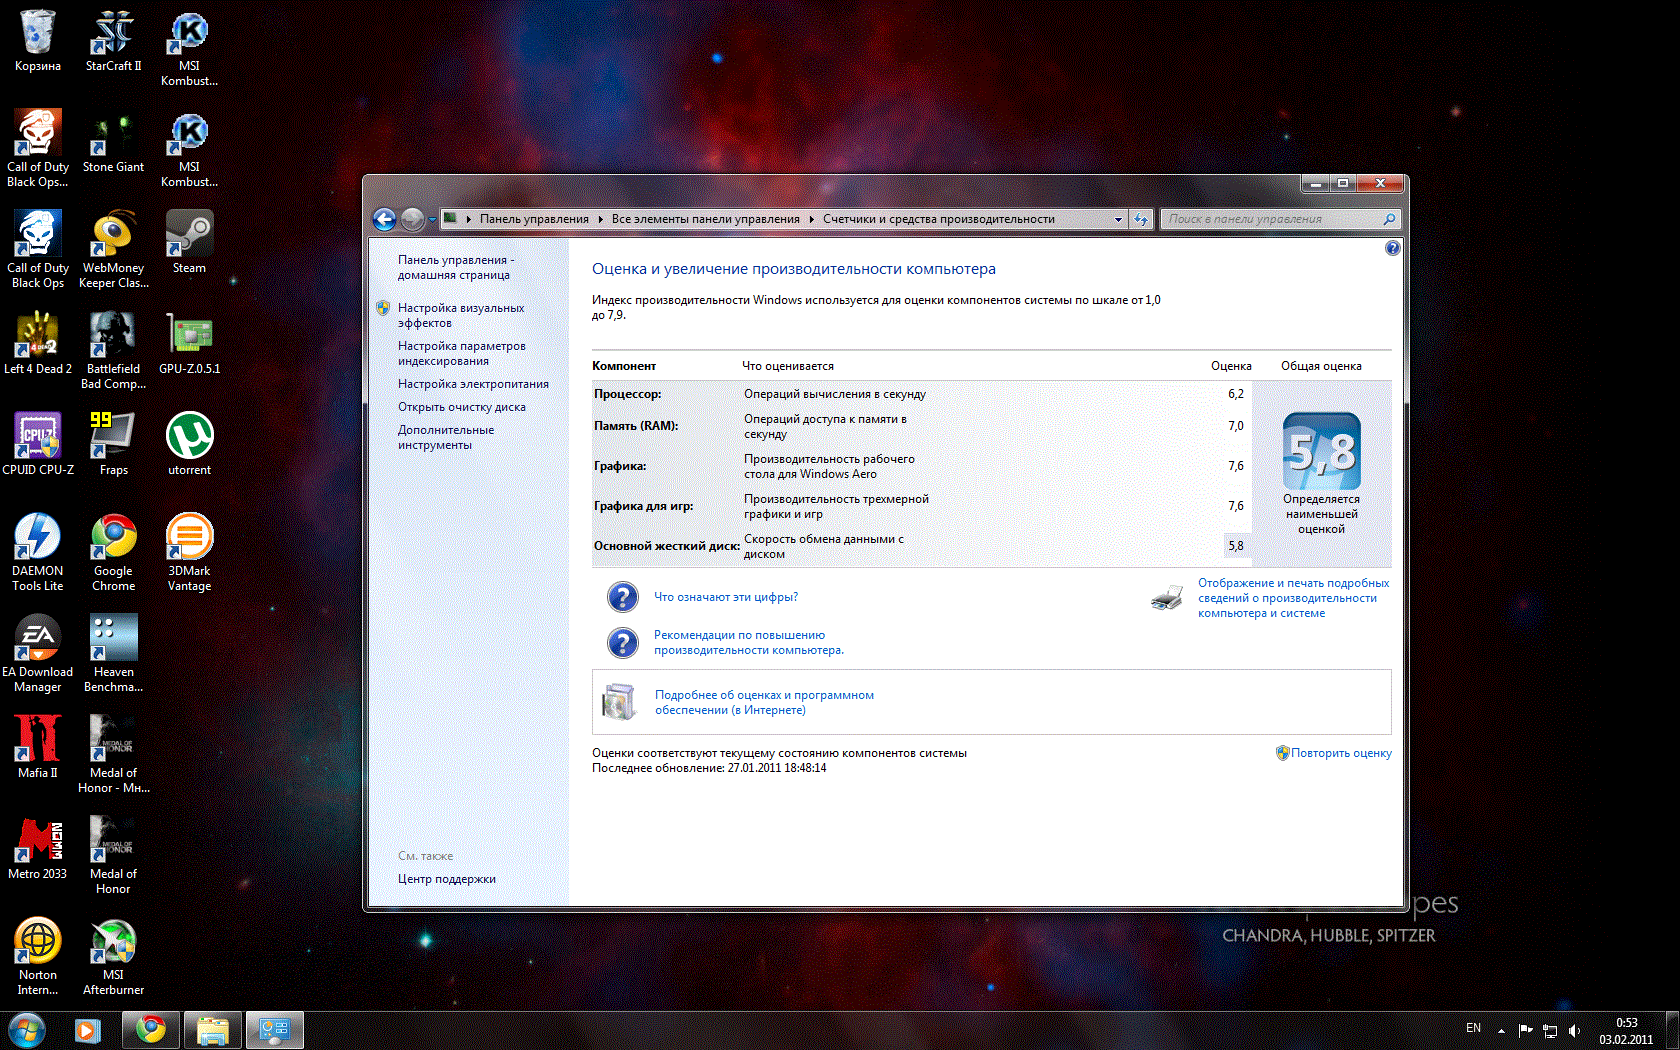Screen dimensions: 1680x1050
Task: Open DAEMON Tools Lite shortcut
Action: [x=37, y=552]
